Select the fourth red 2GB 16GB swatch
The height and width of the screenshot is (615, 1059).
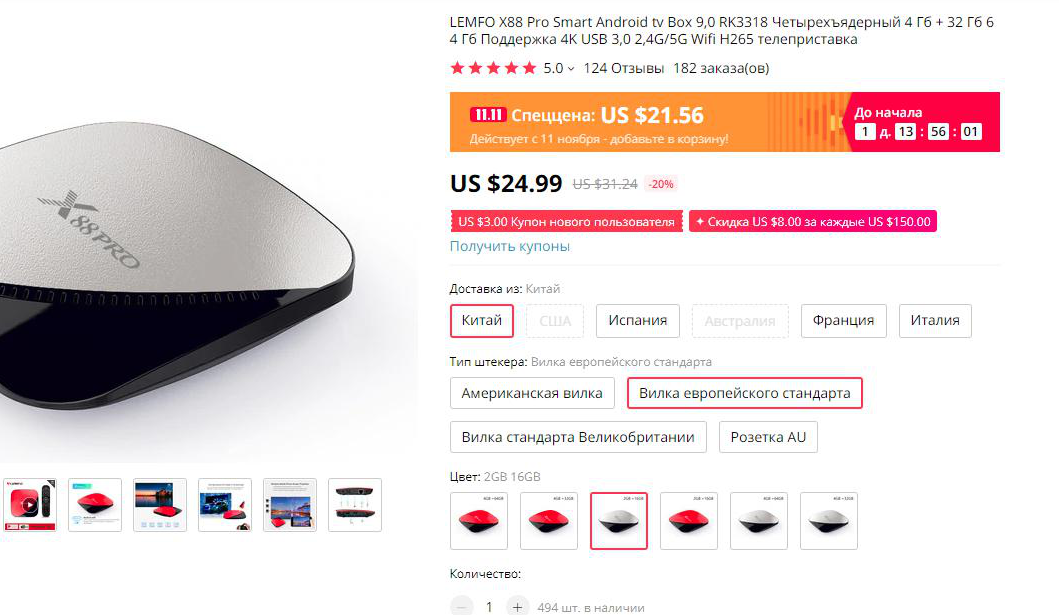[689, 520]
